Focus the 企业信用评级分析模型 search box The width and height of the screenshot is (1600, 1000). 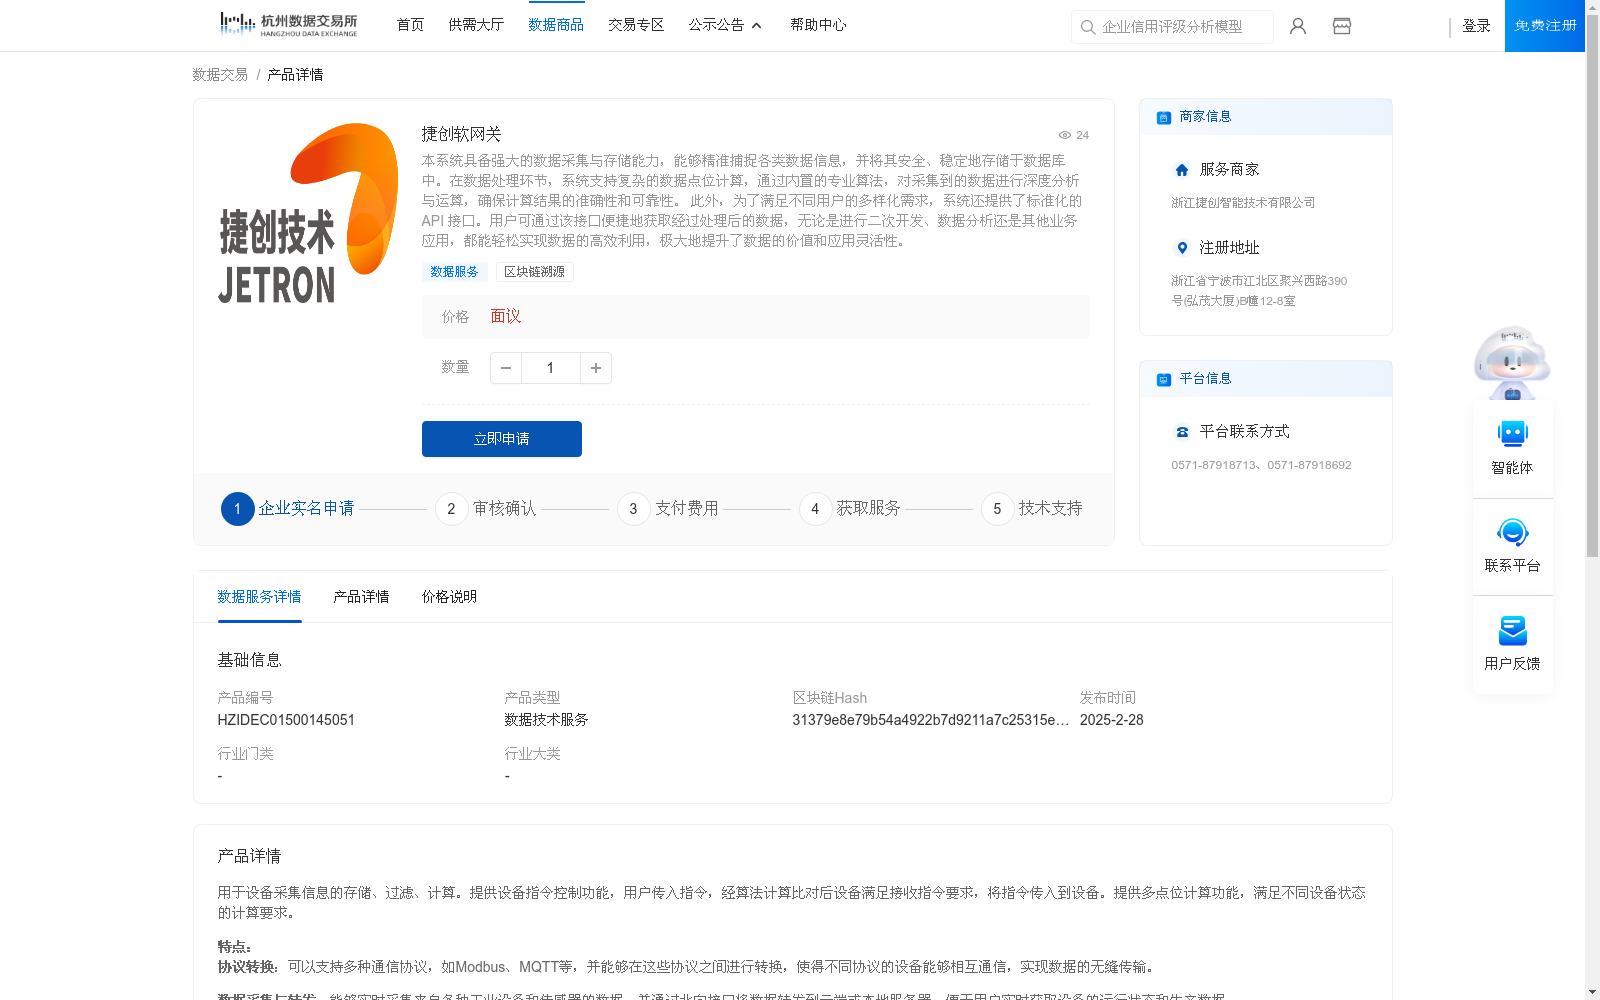[x=1172, y=27]
